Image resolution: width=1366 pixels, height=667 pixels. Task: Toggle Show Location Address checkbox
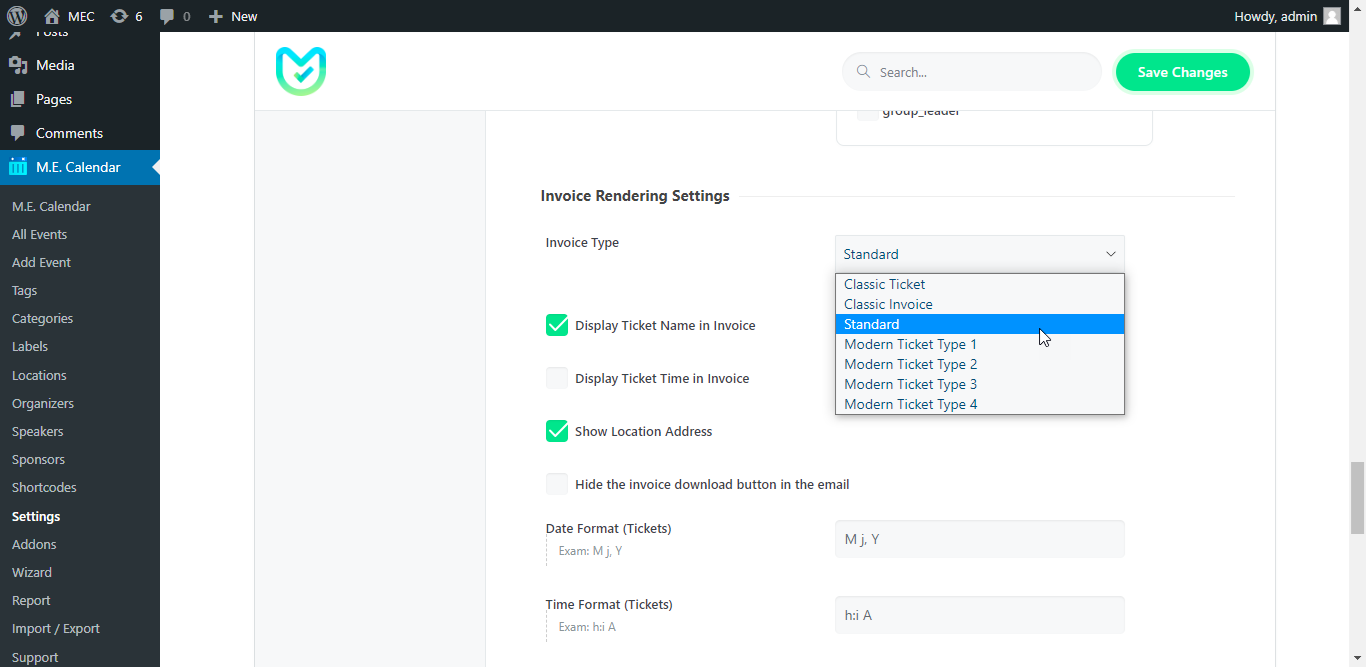point(557,431)
